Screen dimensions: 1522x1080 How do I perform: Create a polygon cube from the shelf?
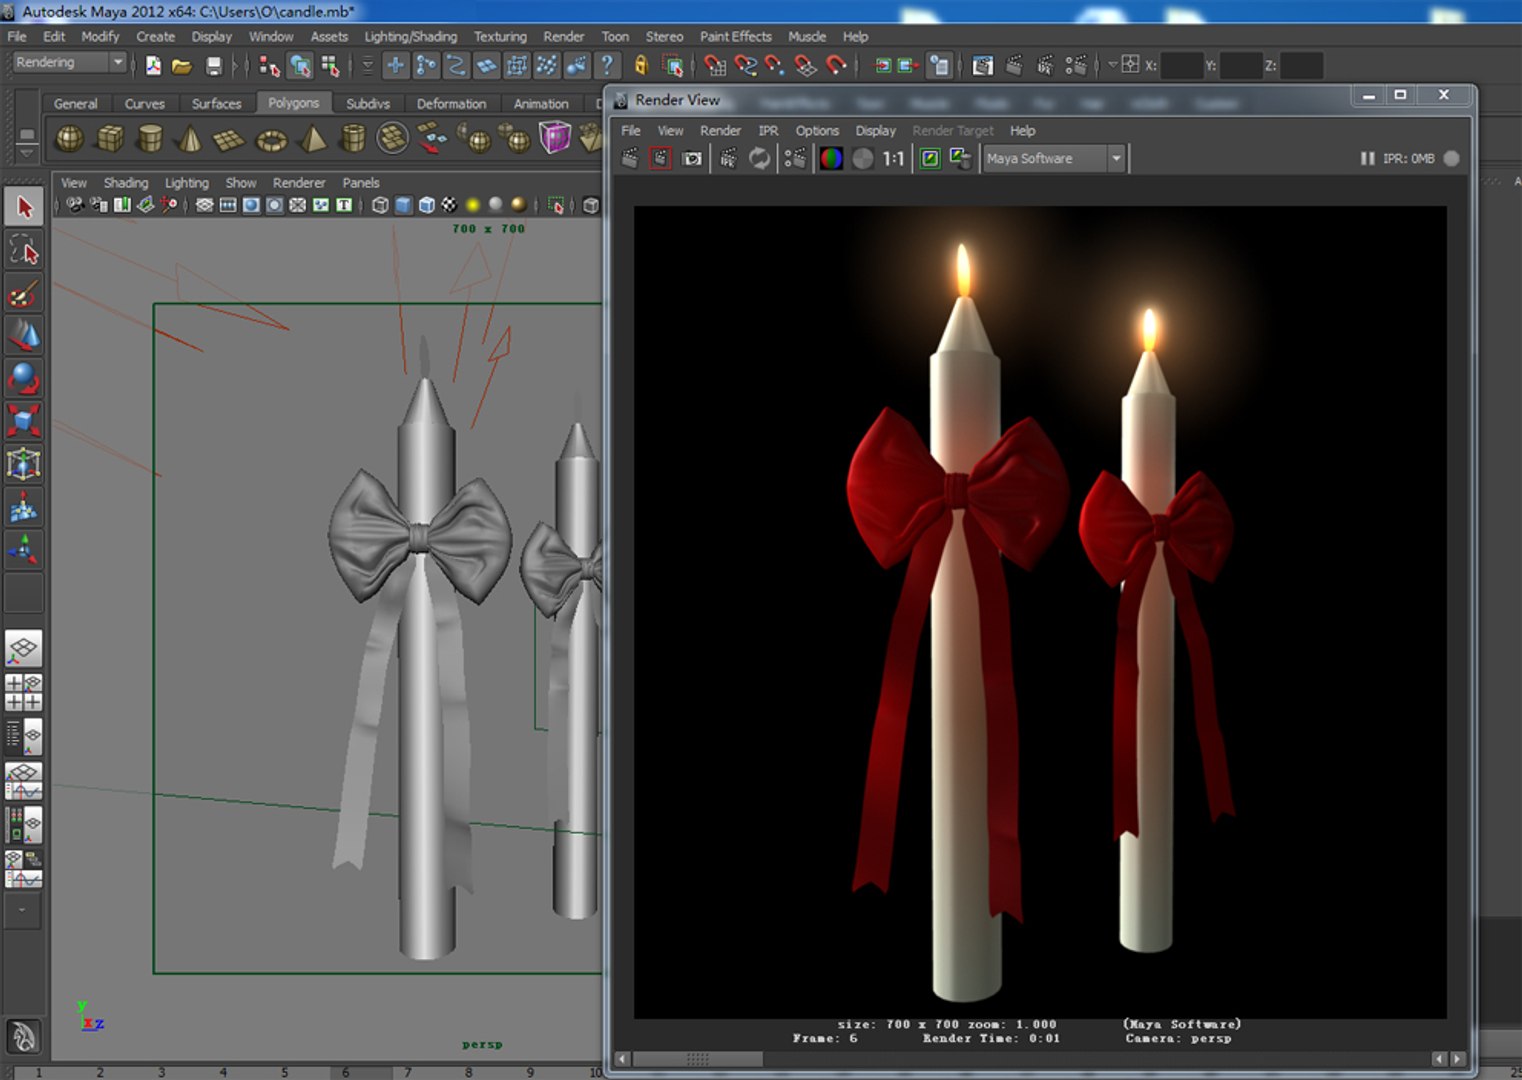[x=110, y=138]
